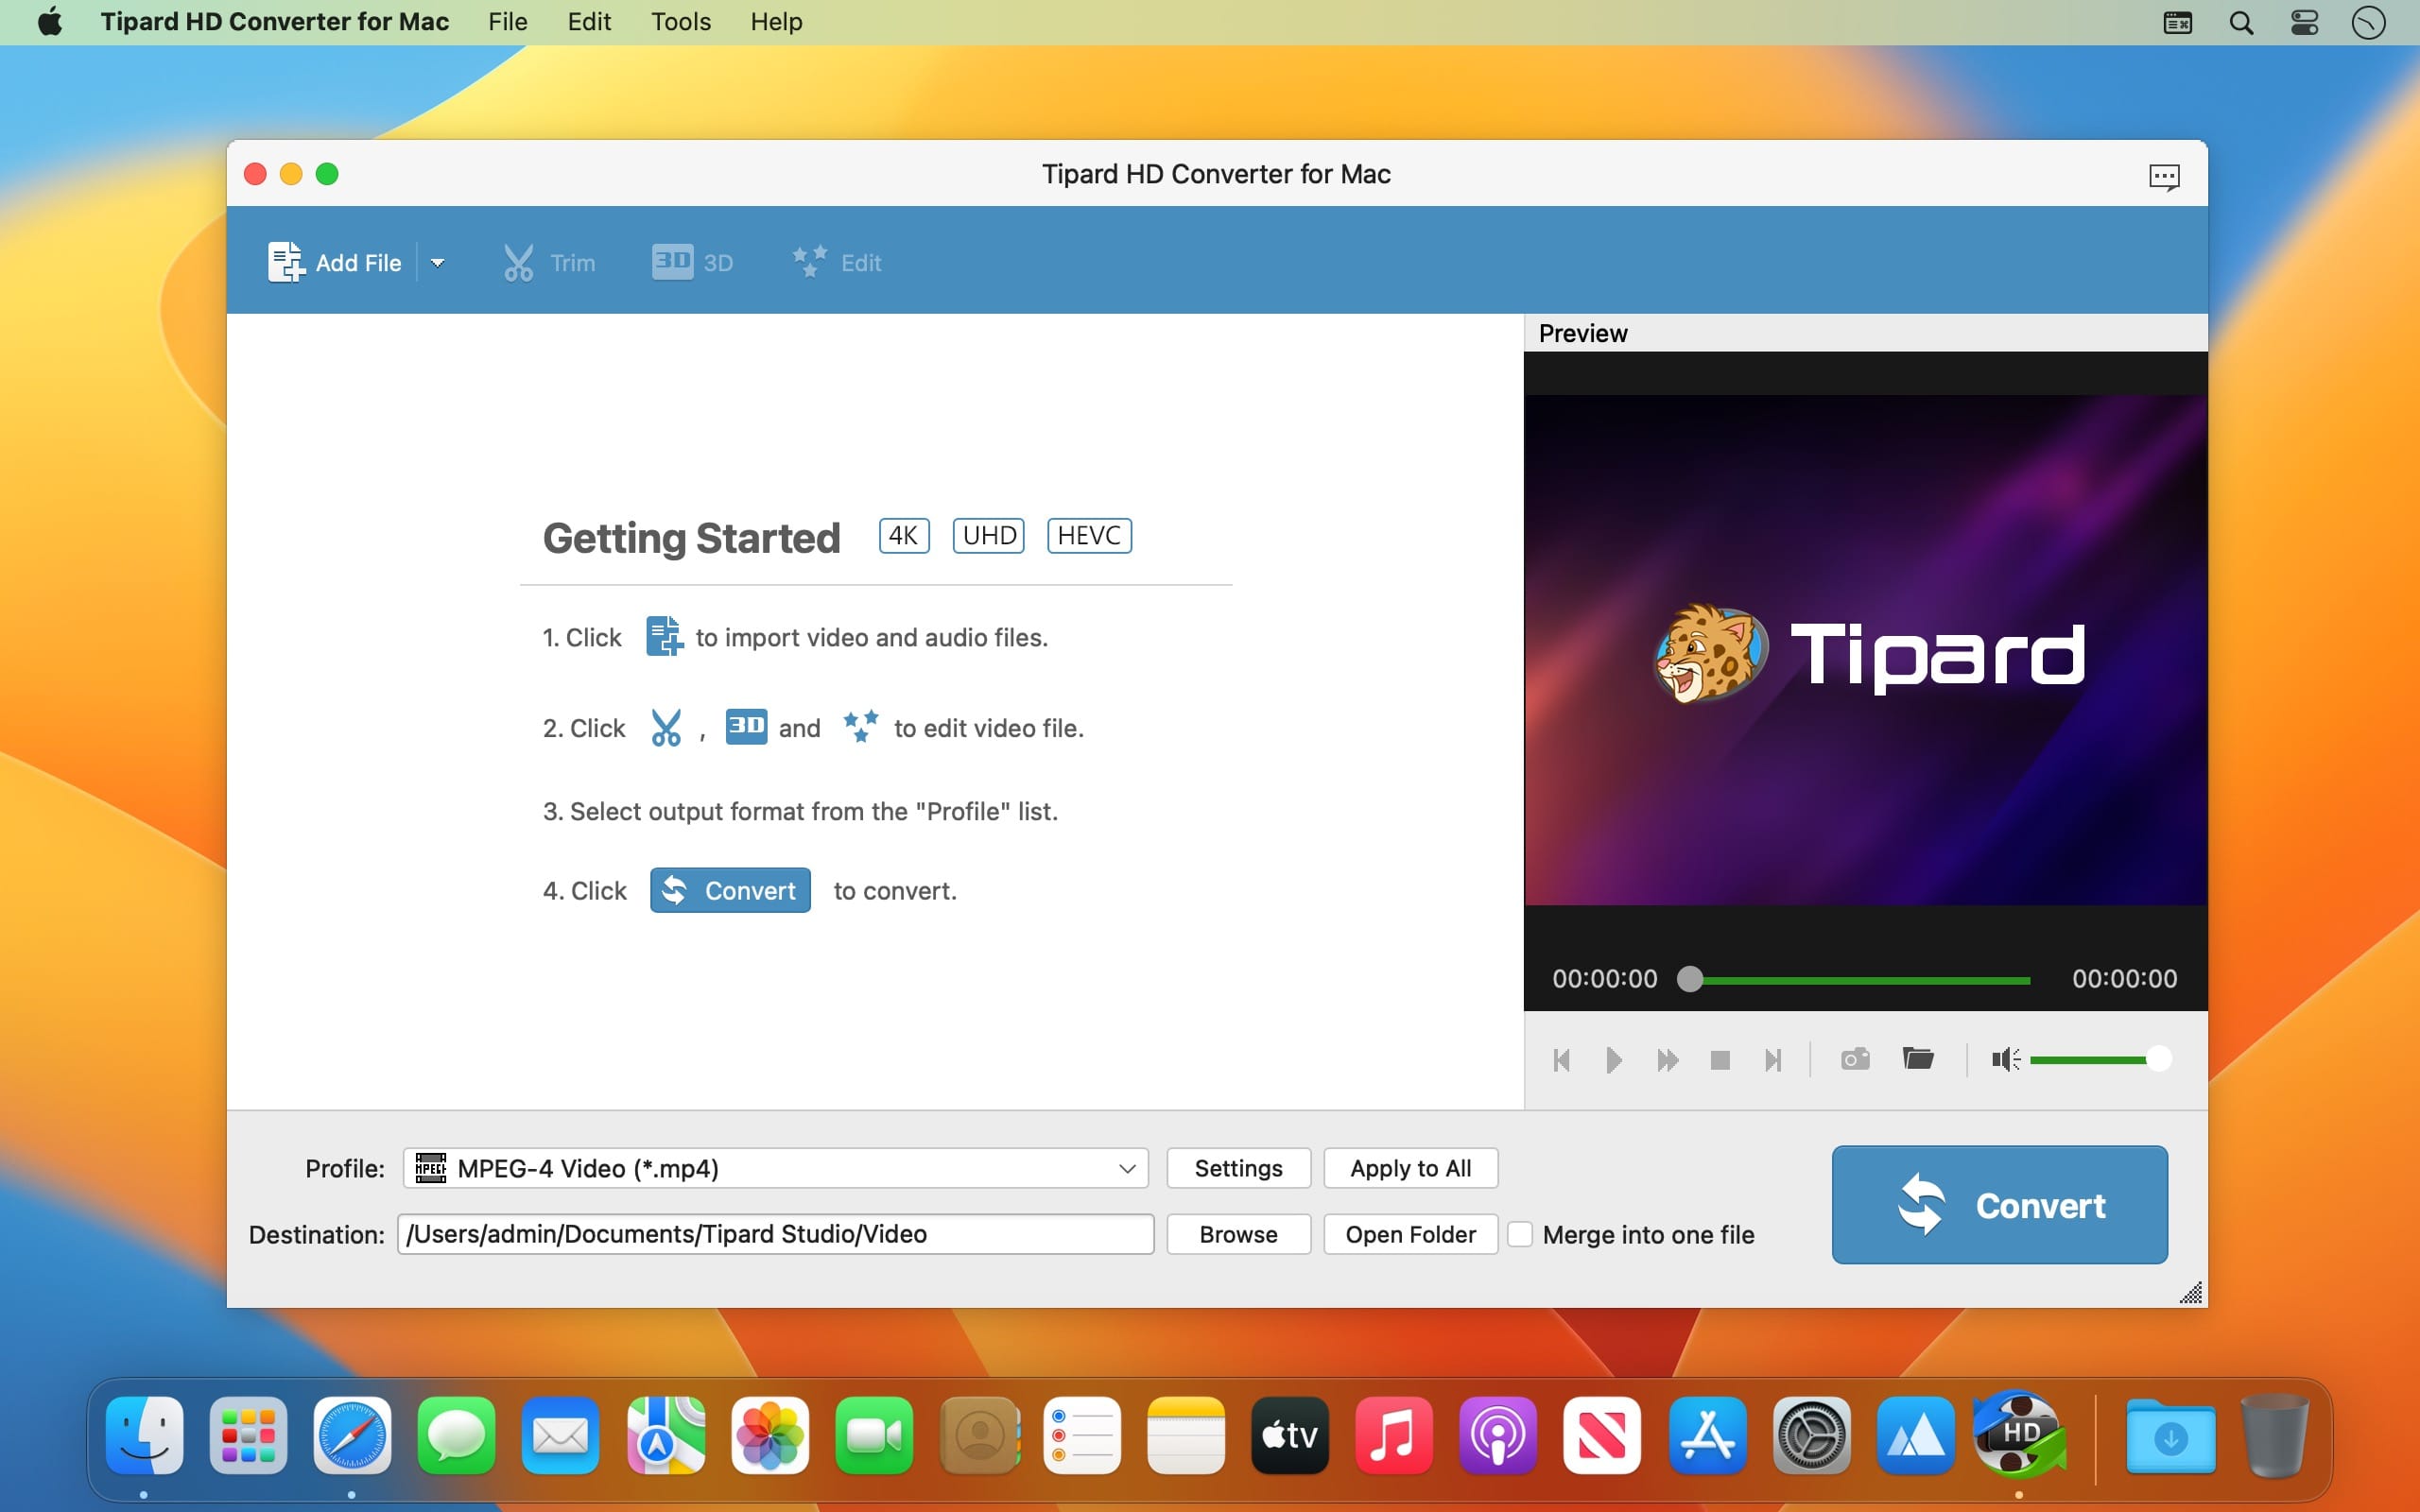
Task: Open the Profile format dropdown
Action: 776,1168
